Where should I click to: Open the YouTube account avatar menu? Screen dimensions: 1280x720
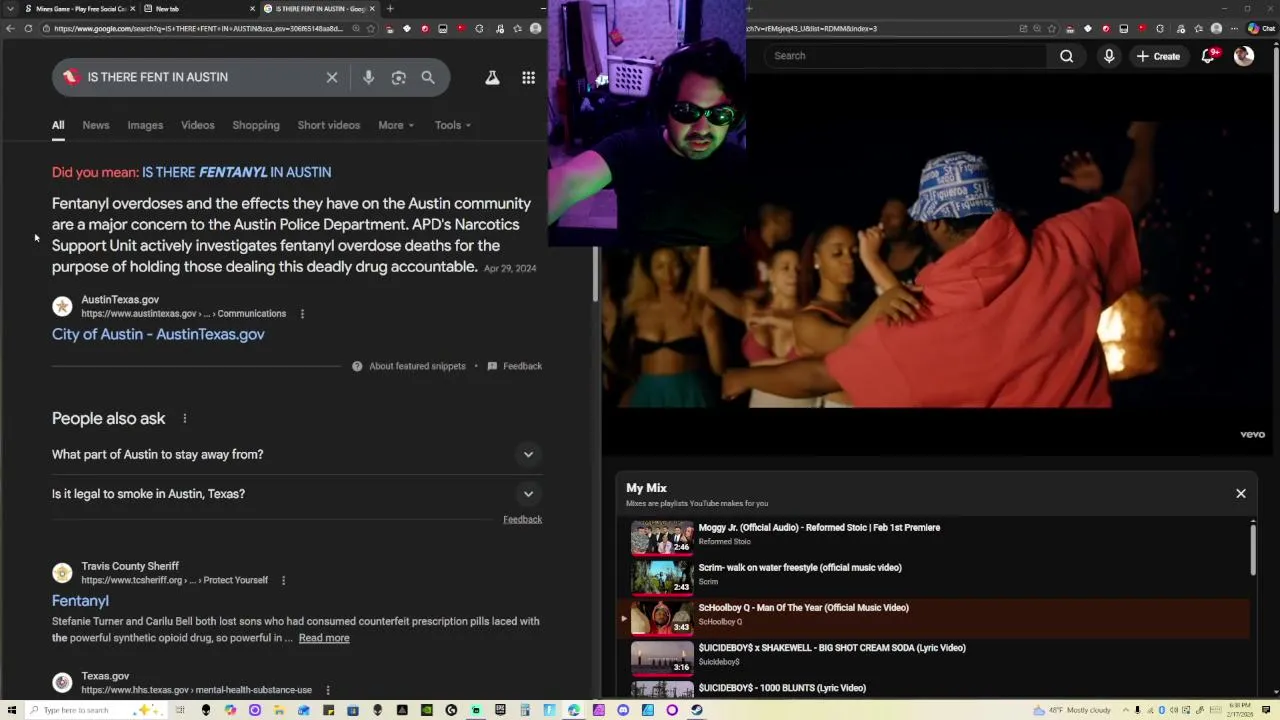pos(1244,56)
